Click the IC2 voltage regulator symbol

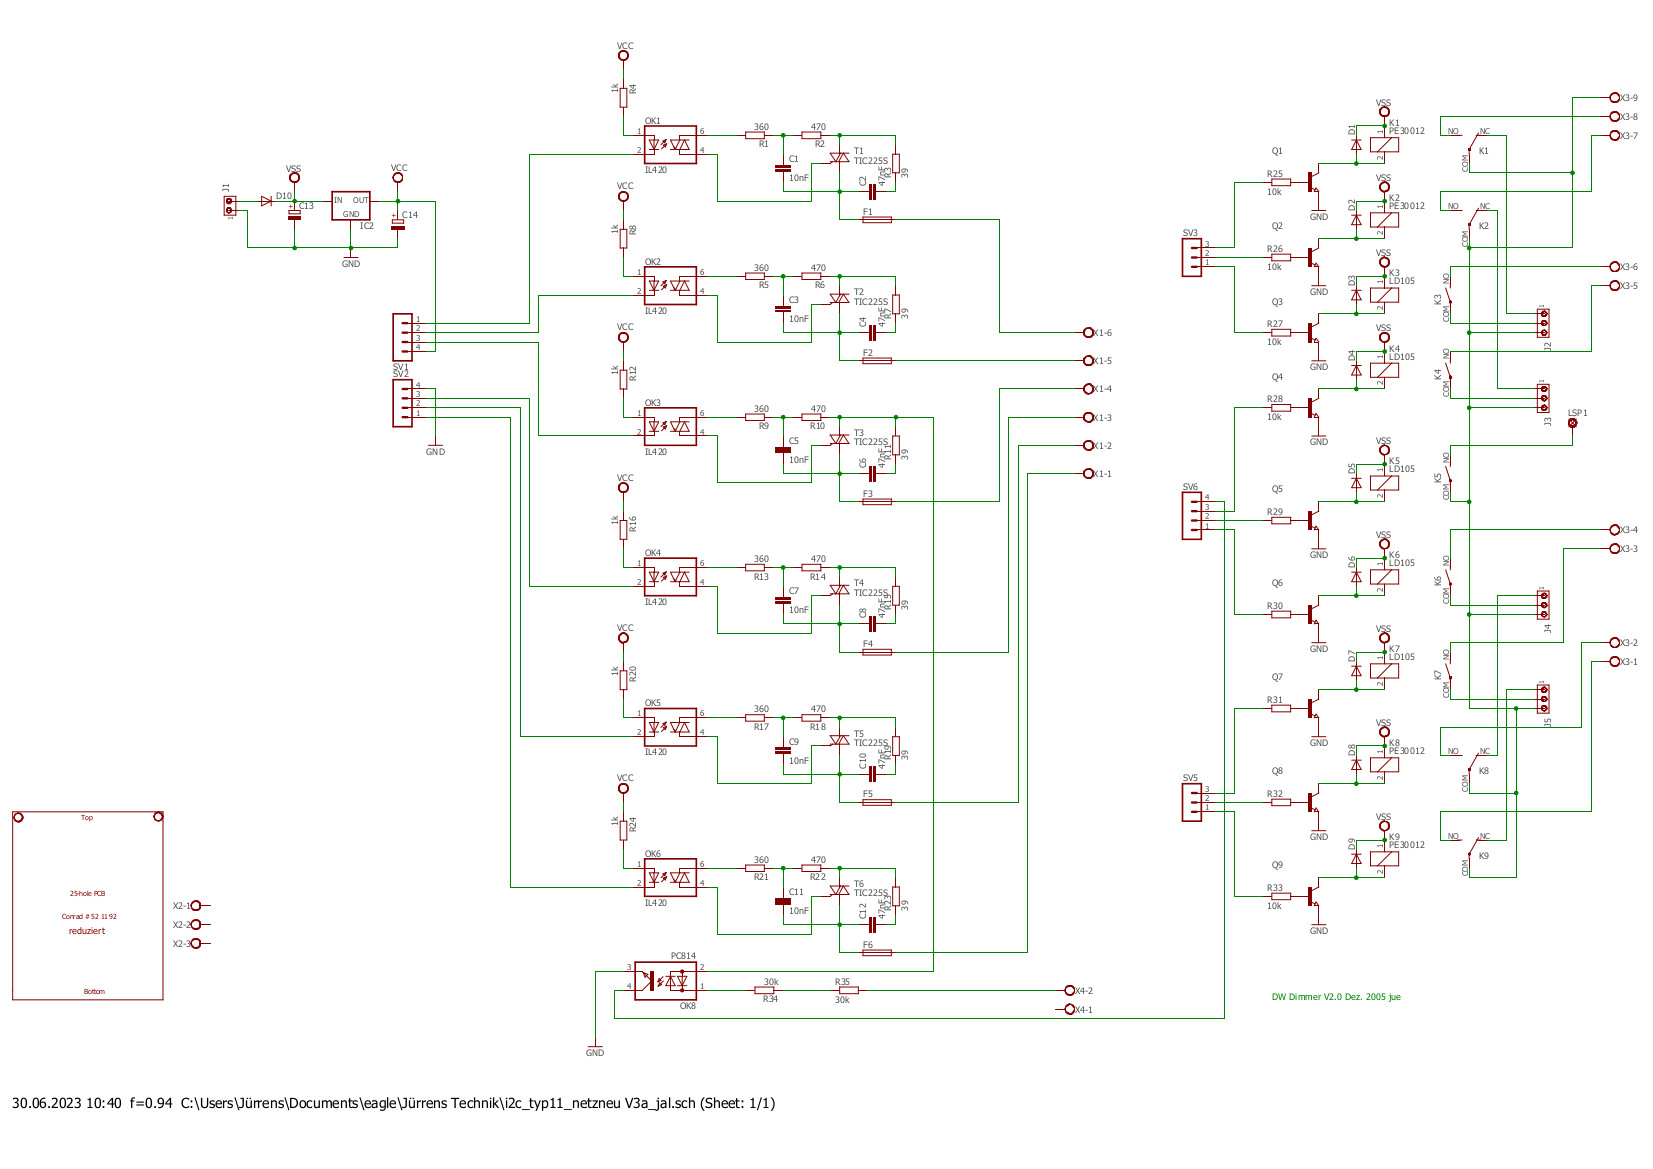coord(350,206)
